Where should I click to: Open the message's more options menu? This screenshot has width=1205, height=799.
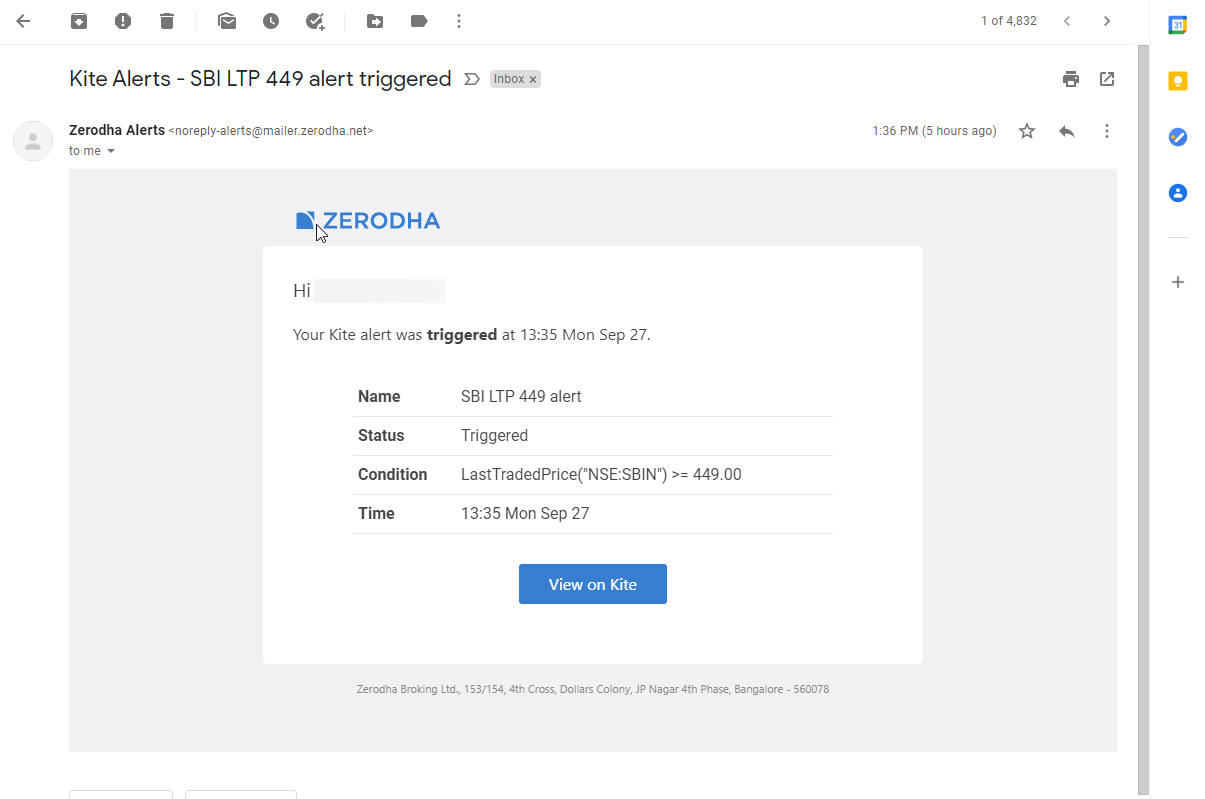[1107, 131]
